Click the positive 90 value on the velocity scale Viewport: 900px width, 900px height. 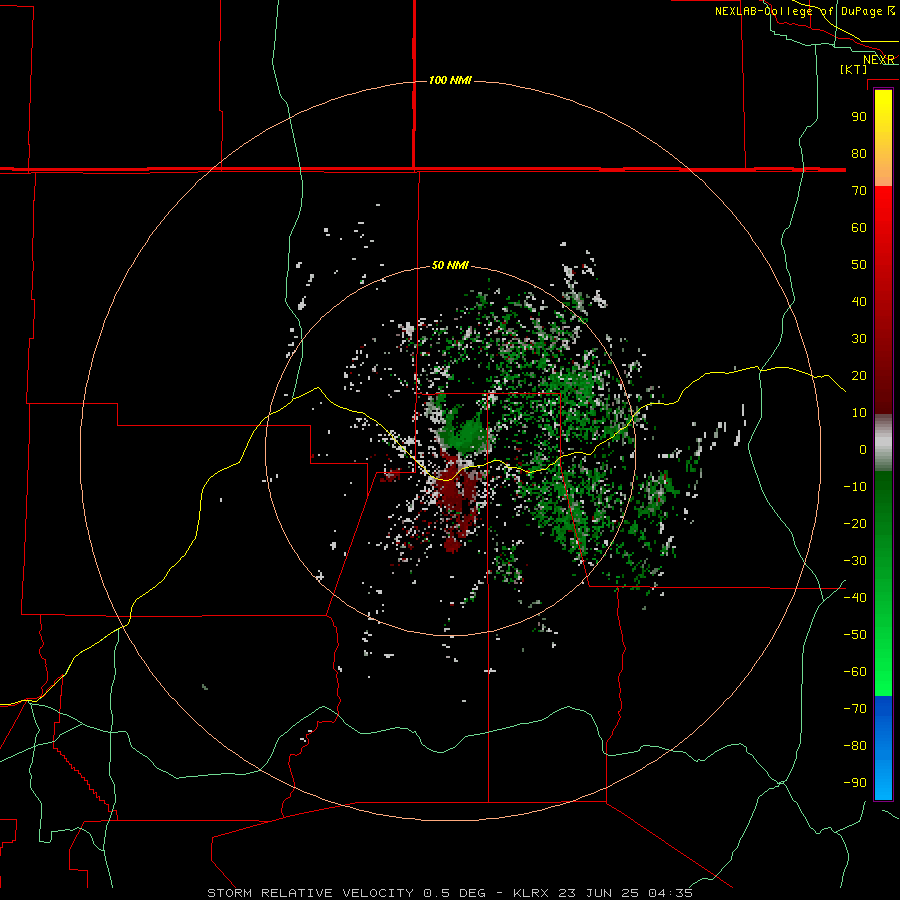pyautogui.click(x=859, y=117)
